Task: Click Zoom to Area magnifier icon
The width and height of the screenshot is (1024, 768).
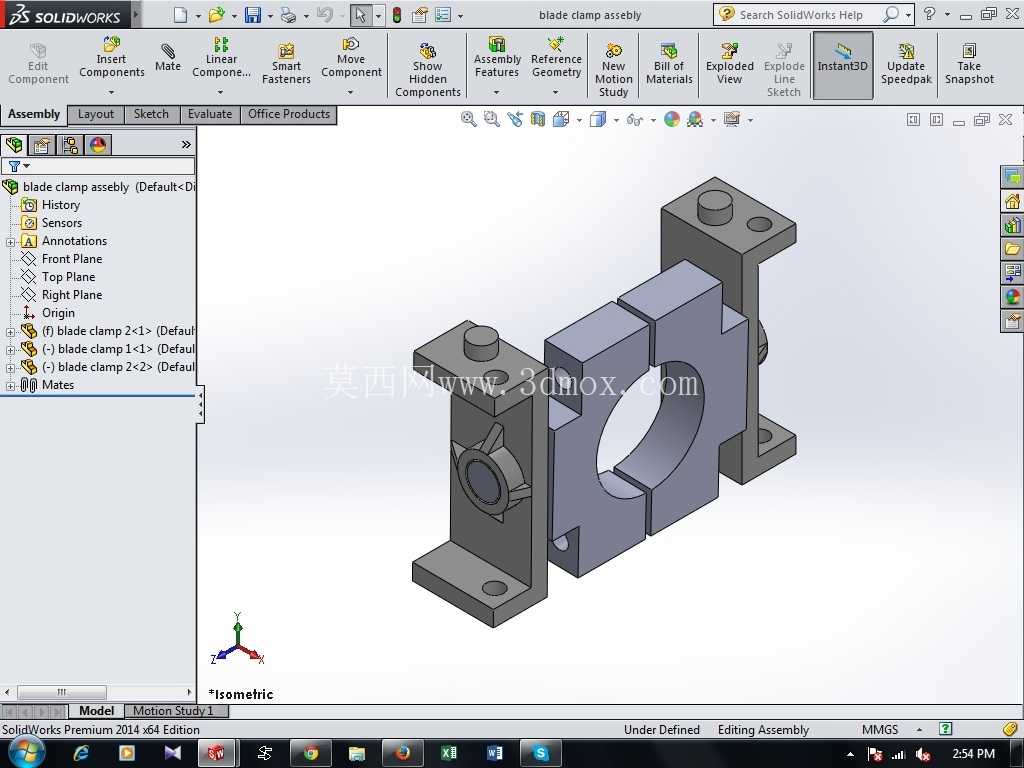Action: pyautogui.click(x=491, y=120)
